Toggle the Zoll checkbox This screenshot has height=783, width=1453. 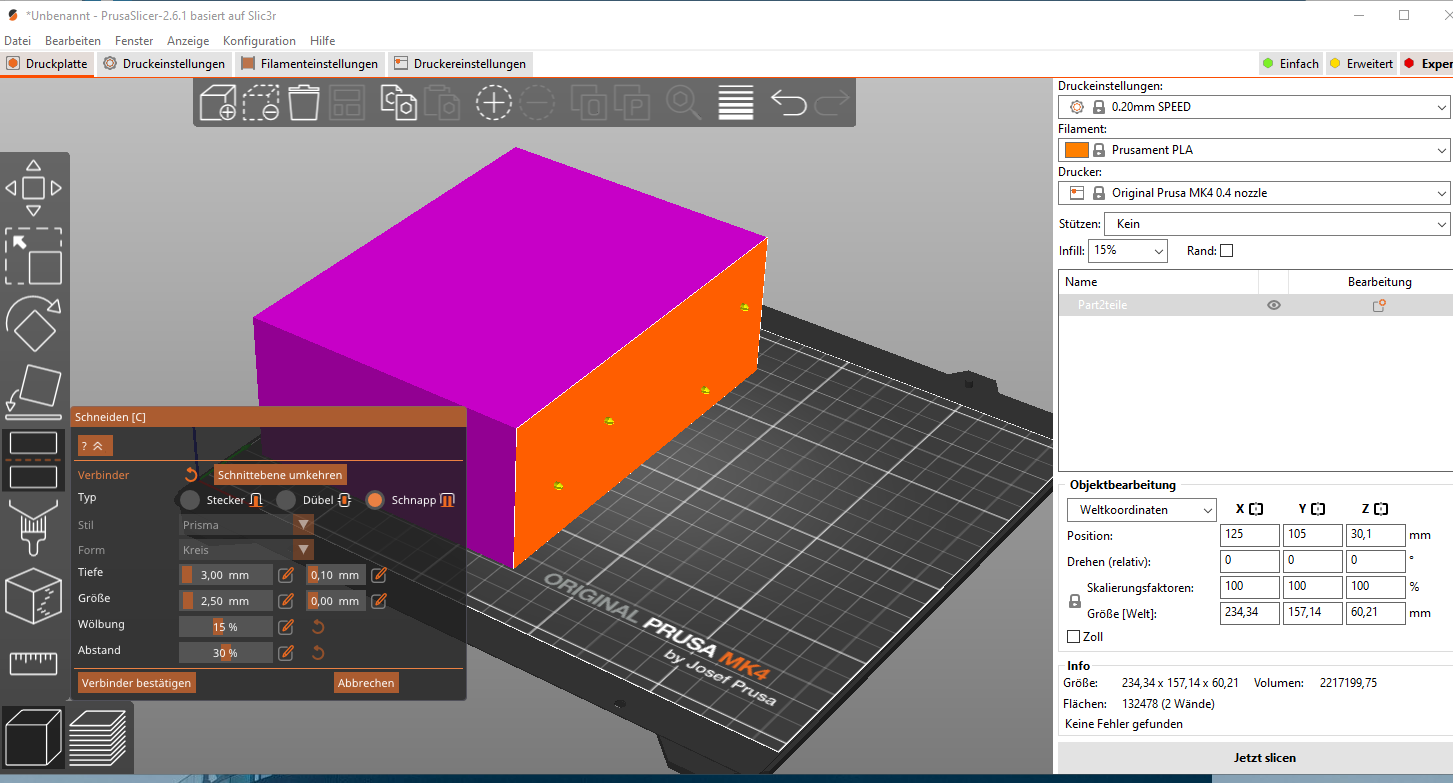1074,637
